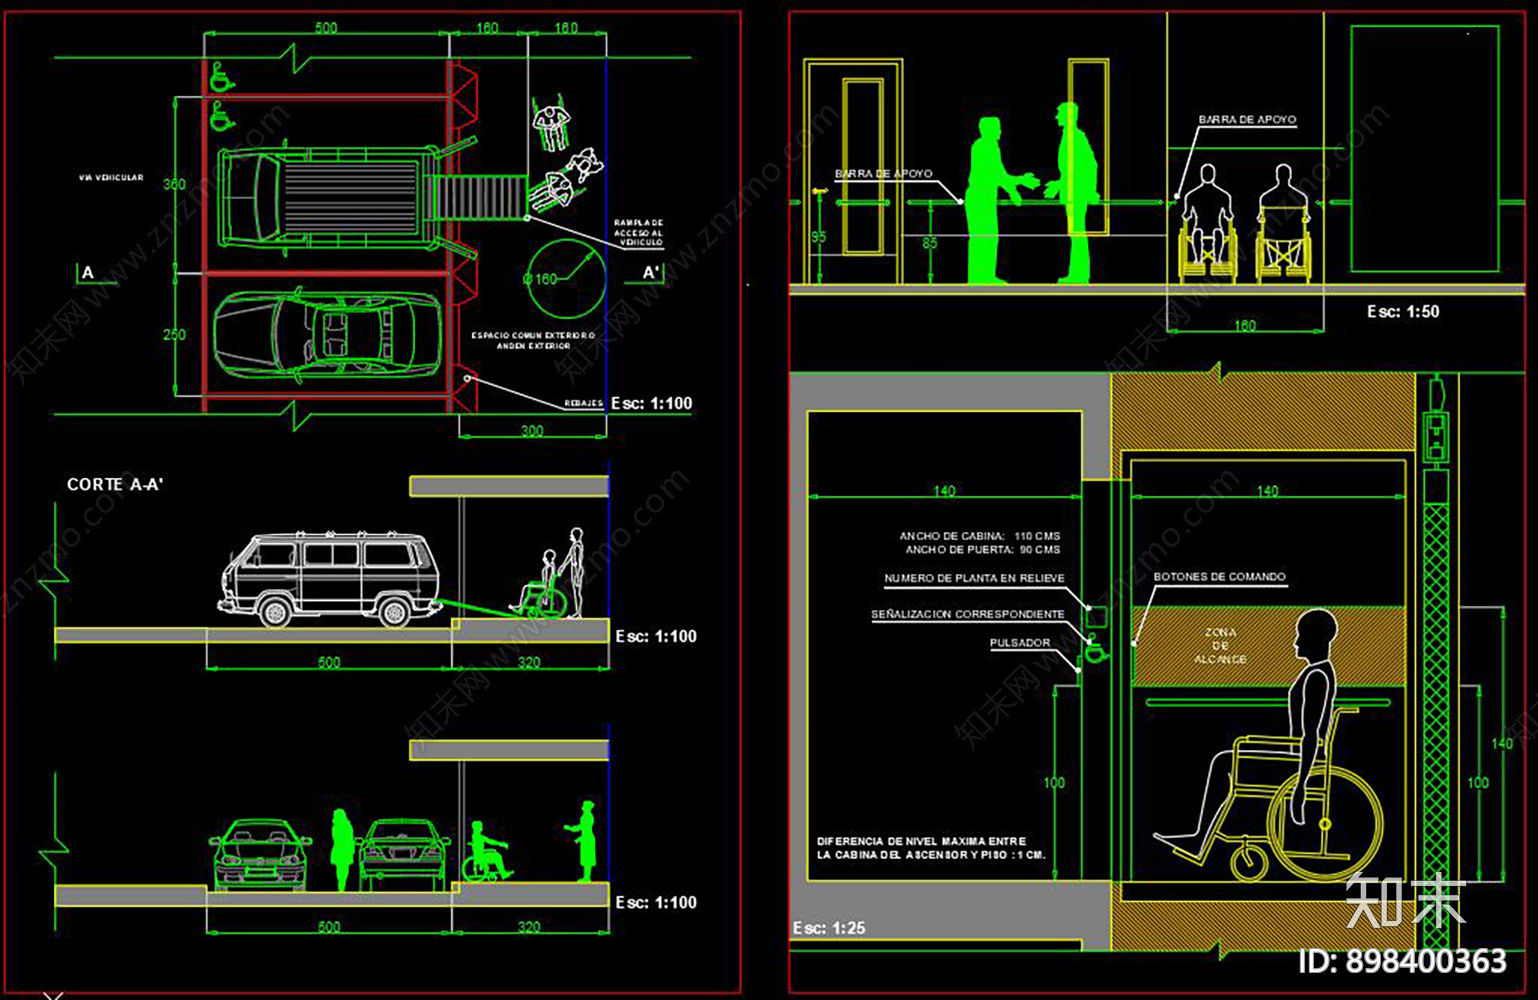Click the 85 height dimension
The image size is (1538, 1000).
930,243
